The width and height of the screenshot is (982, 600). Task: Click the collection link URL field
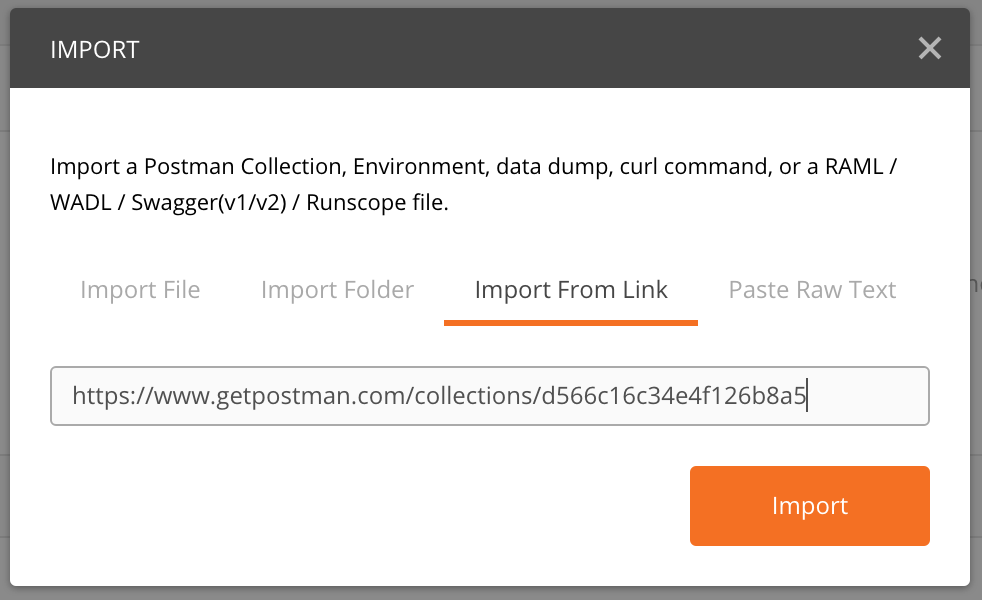click(x=490, y=396)
